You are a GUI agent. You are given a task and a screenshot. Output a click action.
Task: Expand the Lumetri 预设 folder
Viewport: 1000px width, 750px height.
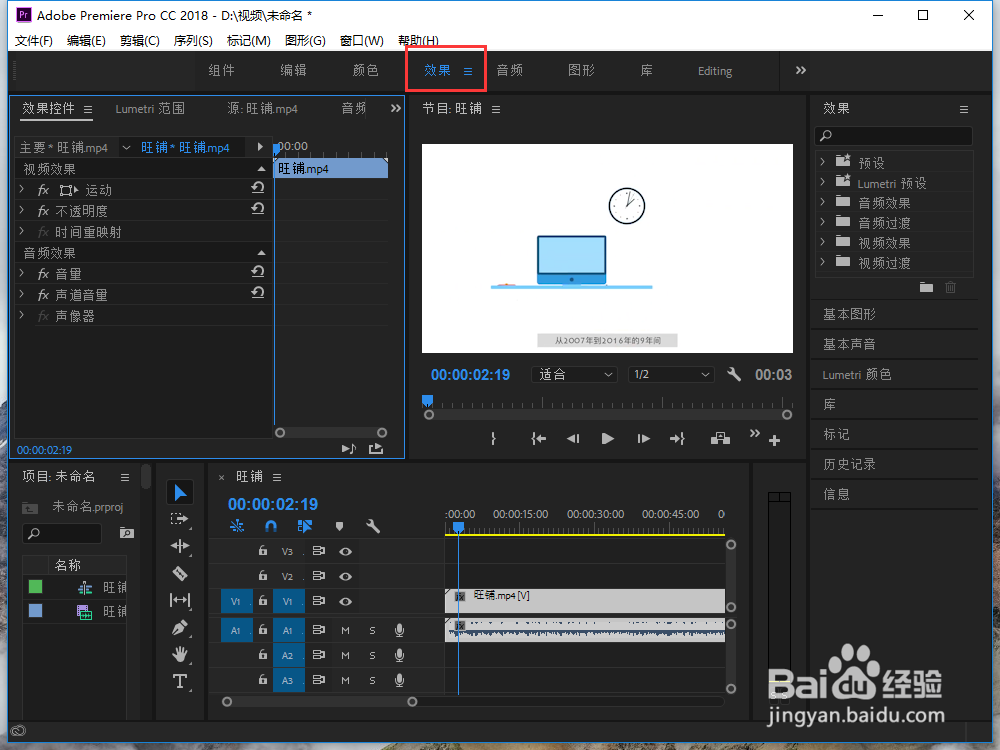(x=823, y=182)
